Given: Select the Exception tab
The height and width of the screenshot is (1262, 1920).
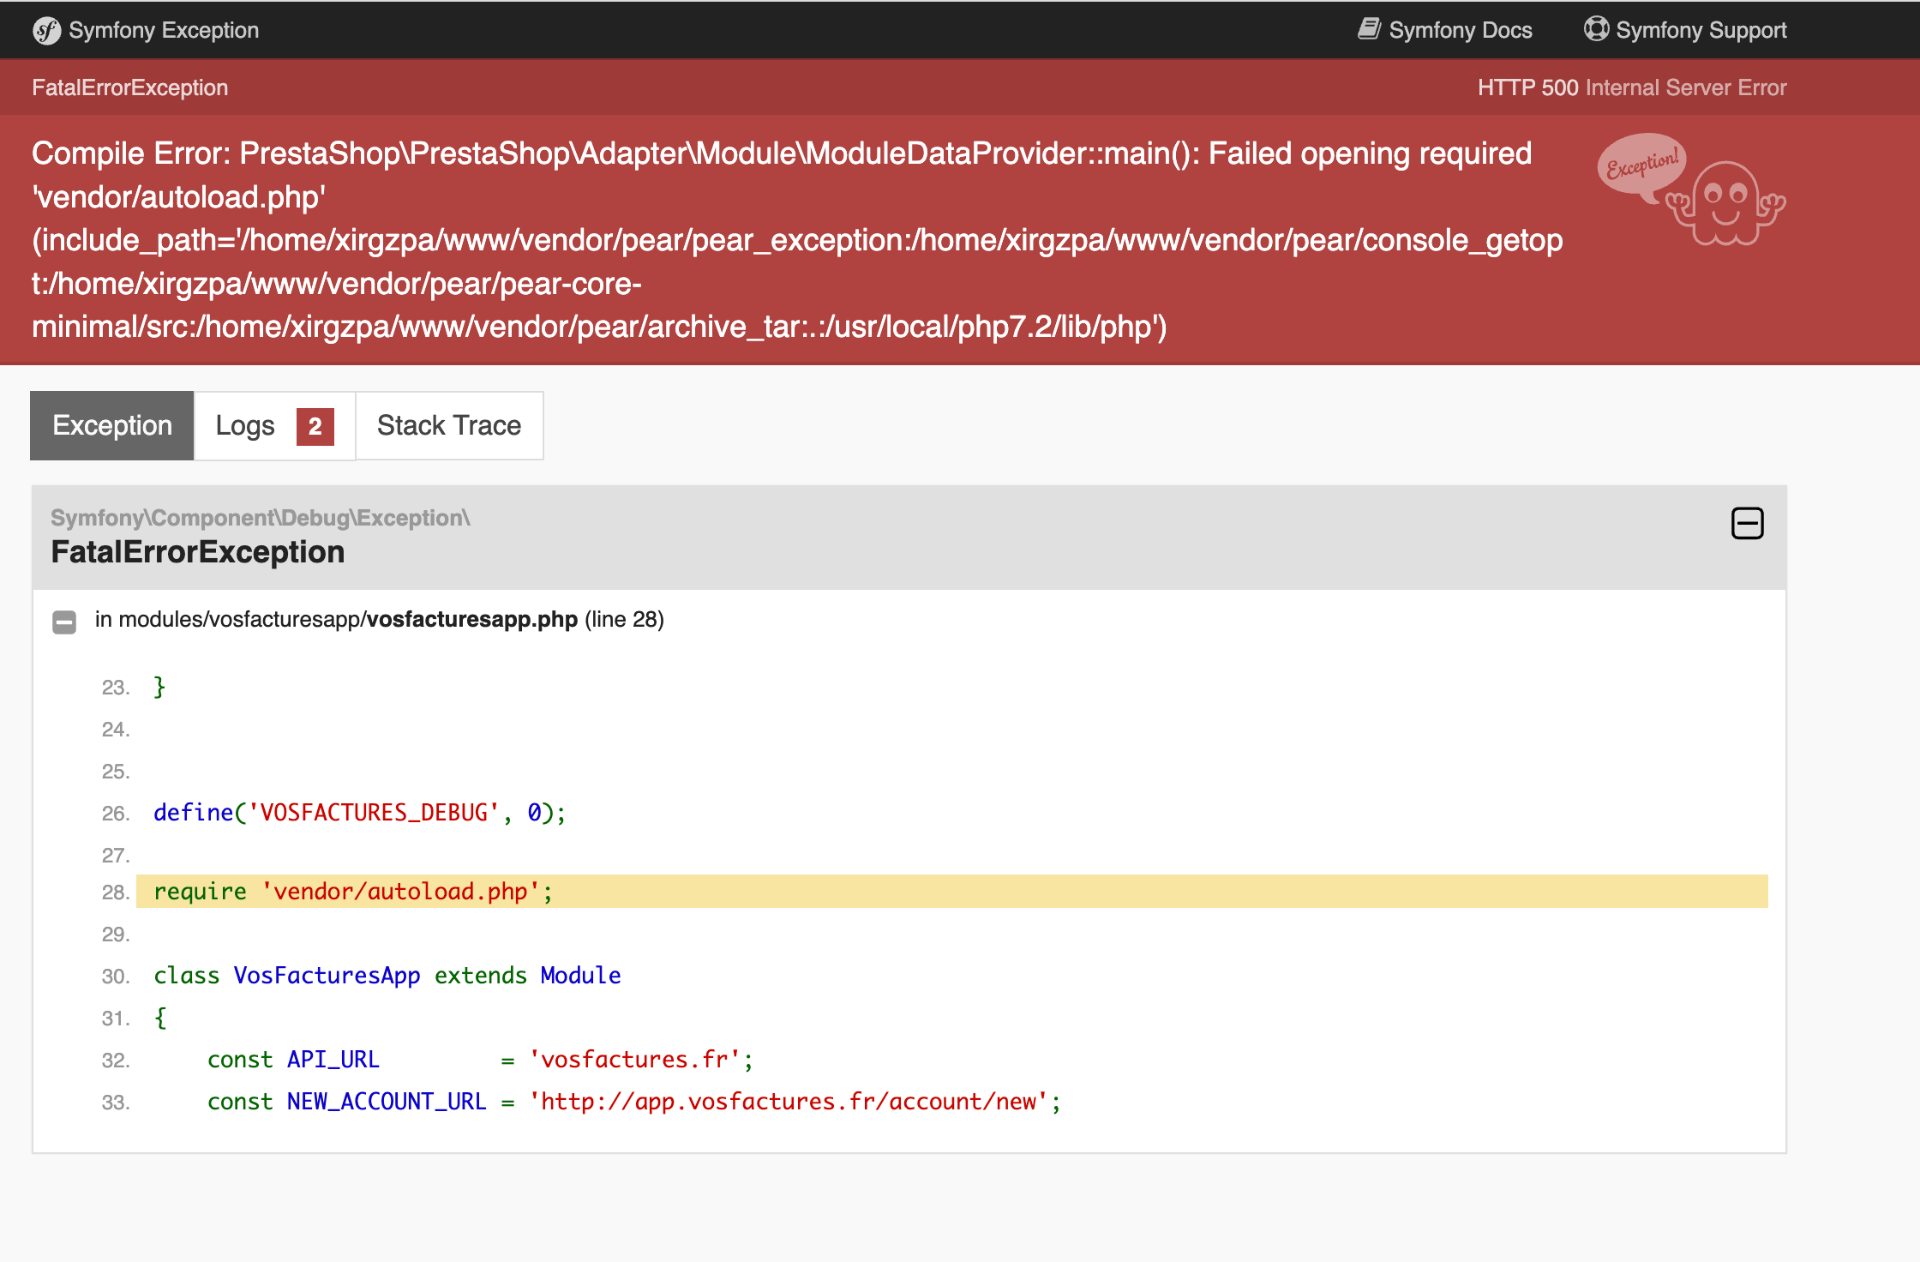Looking at the screenshot, I should coord(112,426).
